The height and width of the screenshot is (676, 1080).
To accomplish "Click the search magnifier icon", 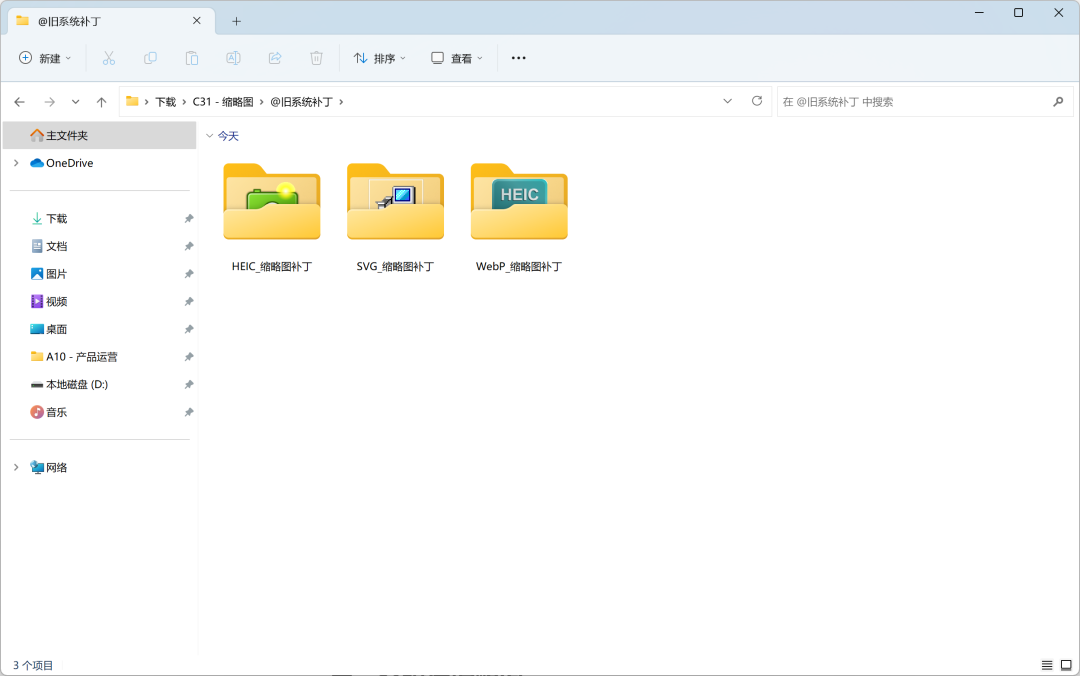I will (1059, 102).
